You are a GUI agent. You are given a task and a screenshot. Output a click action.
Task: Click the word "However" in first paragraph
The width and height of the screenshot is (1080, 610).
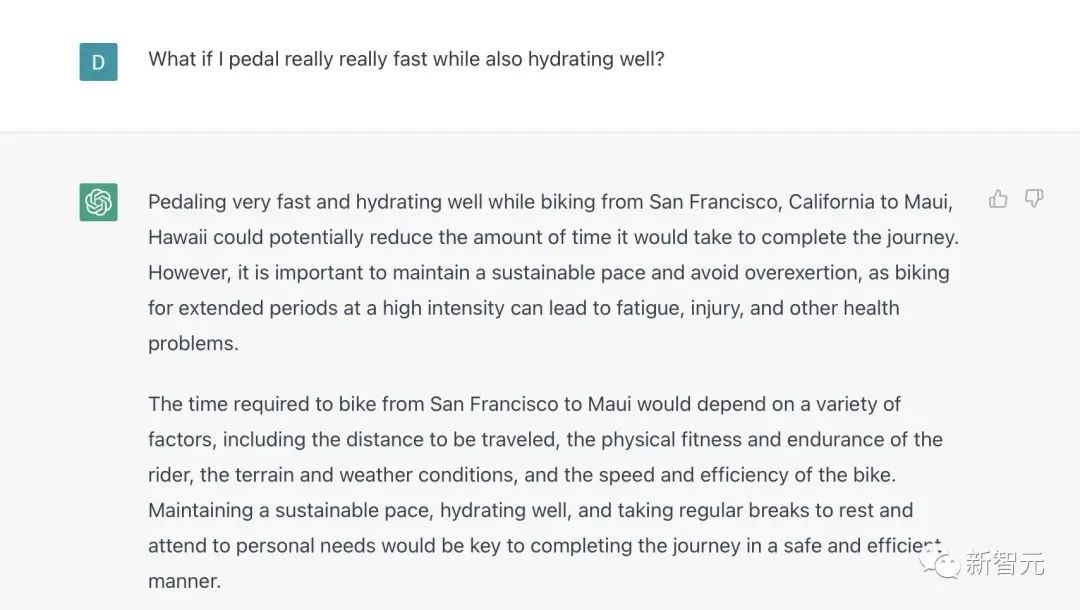pyautogui.click(x=189, y=273)
